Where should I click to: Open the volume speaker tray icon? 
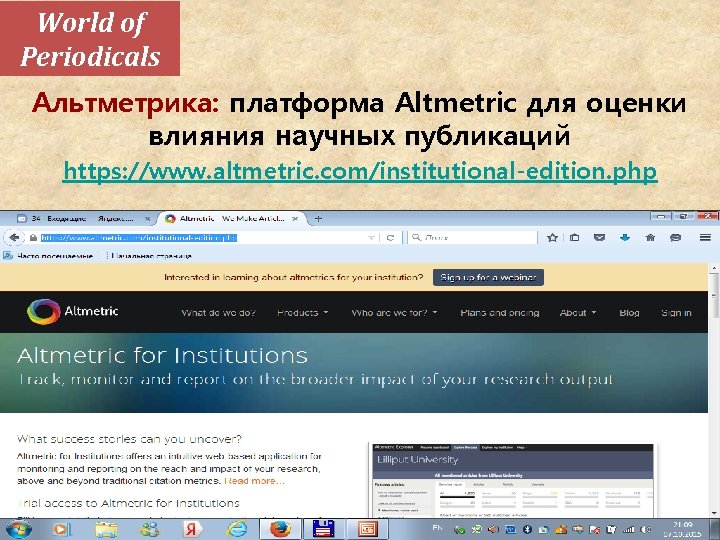[x=646, y=529]
